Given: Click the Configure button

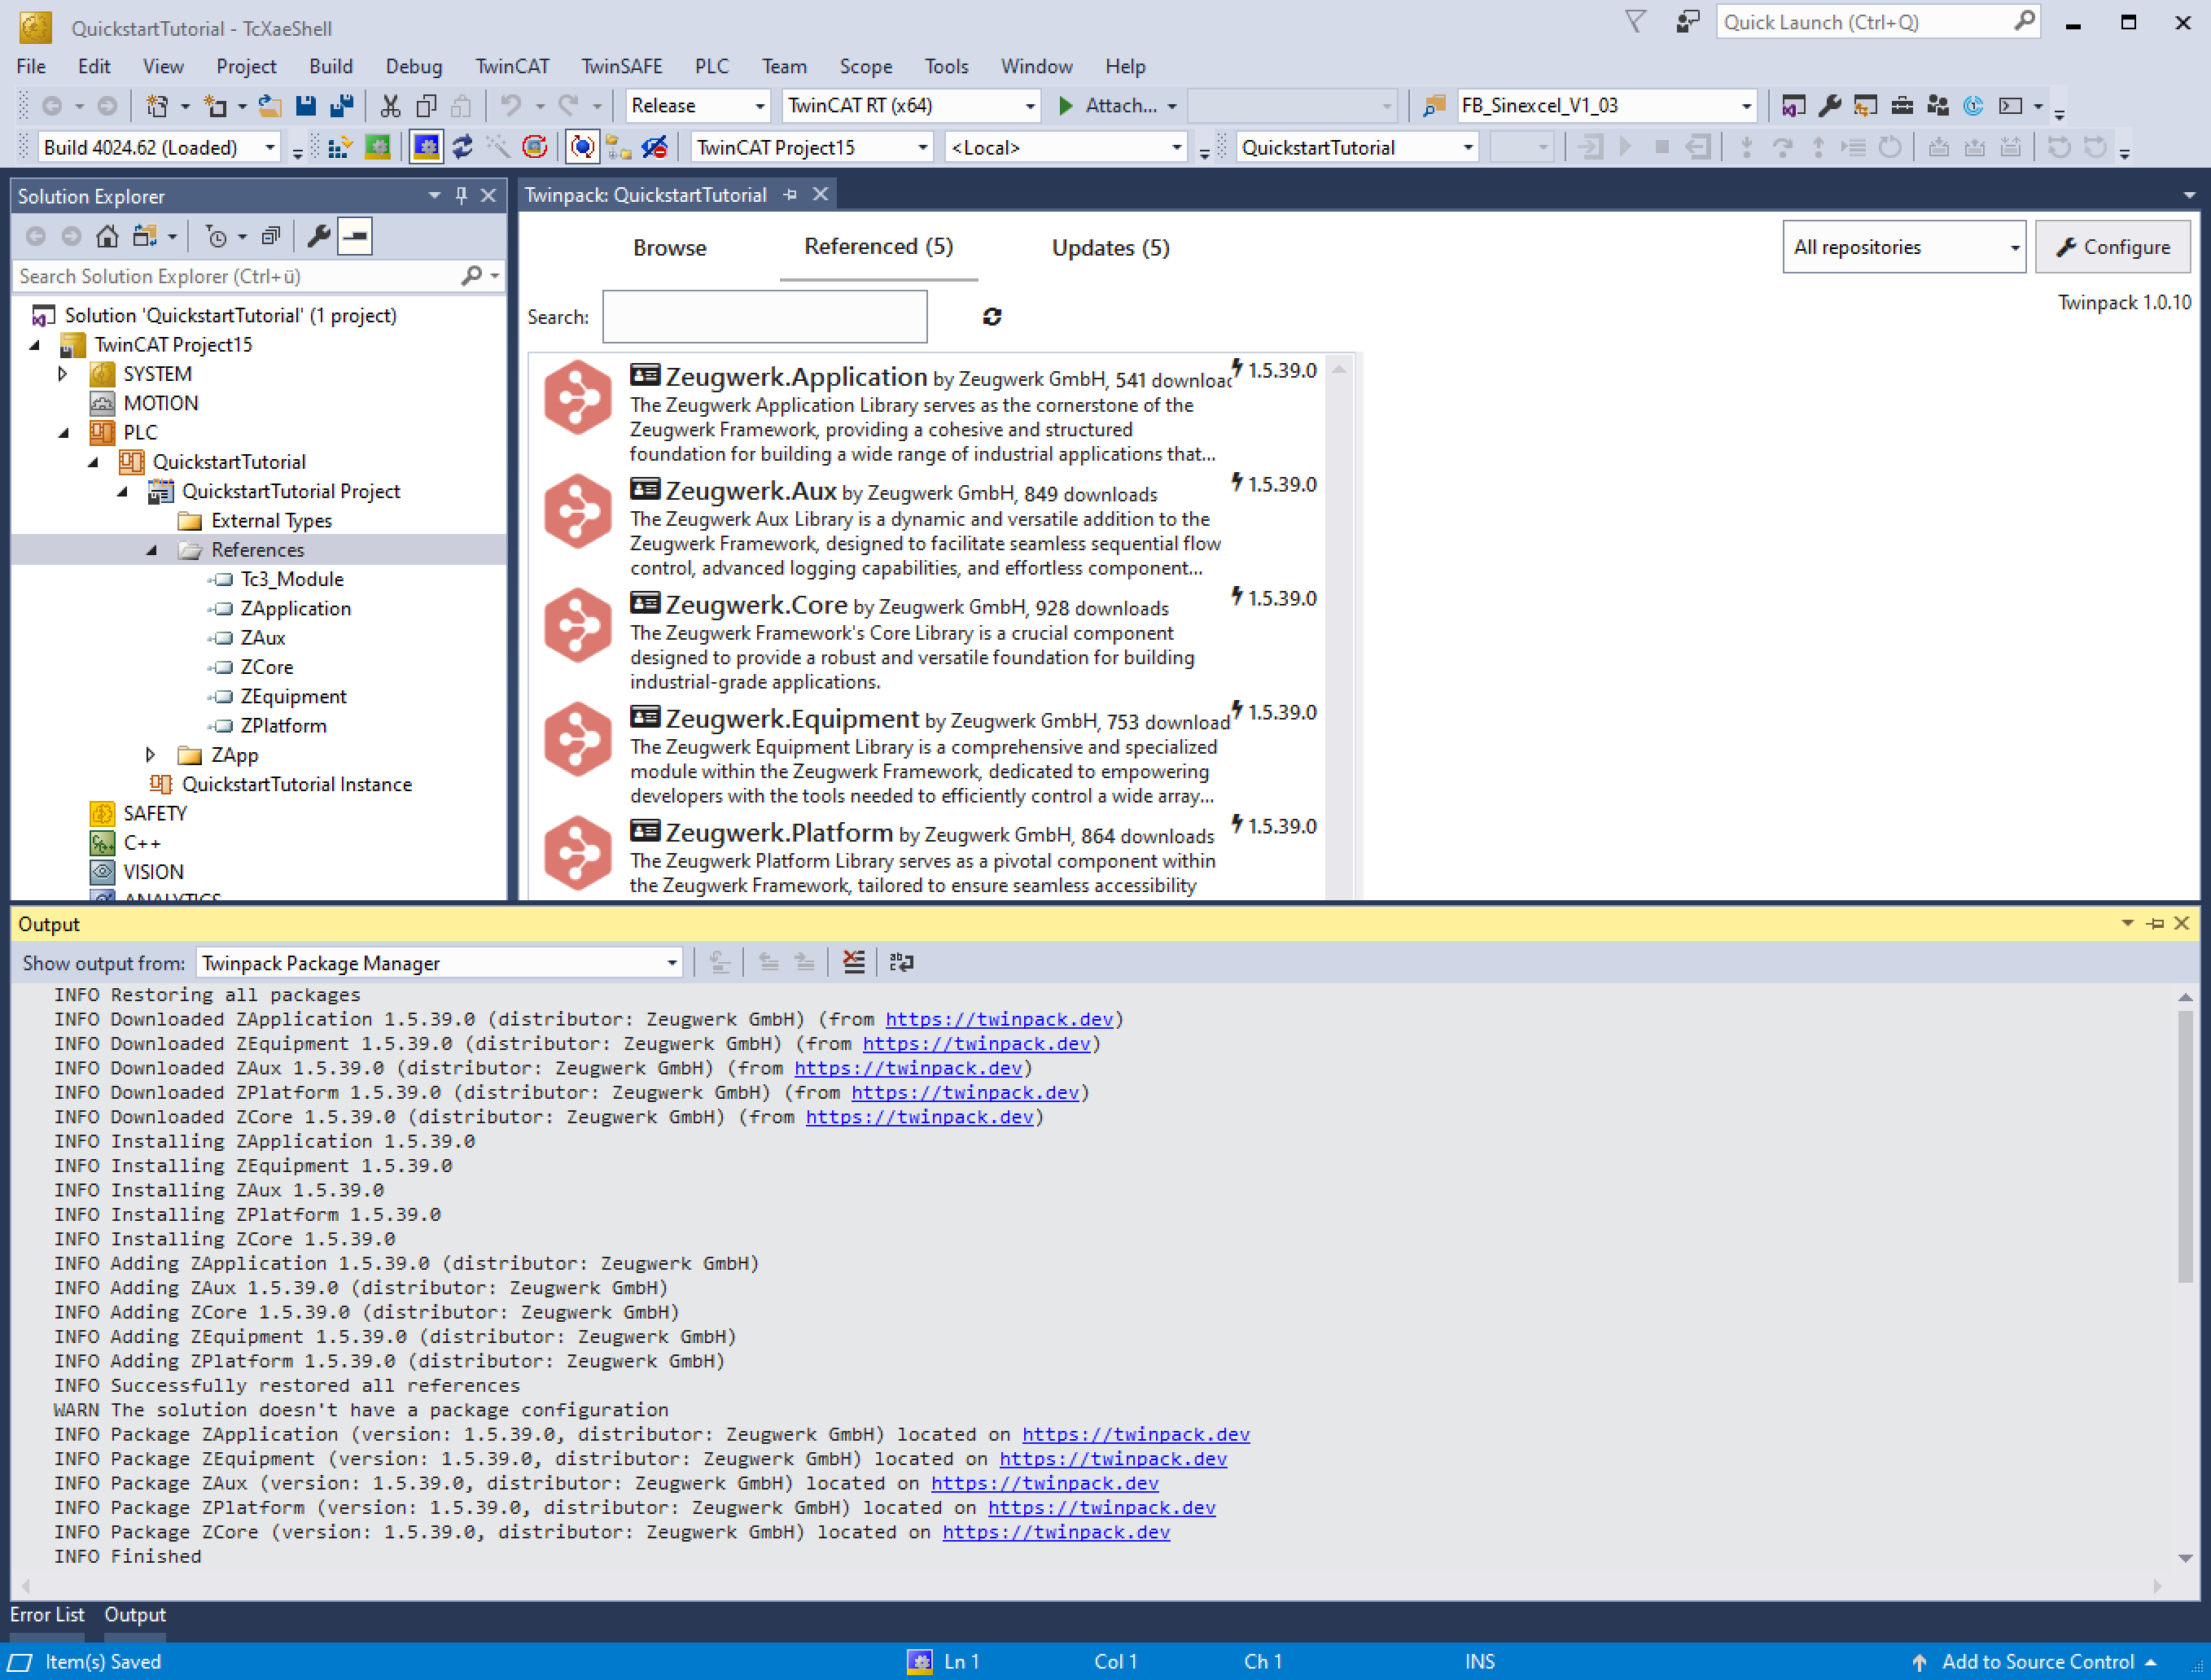Looking at the screenshot, I should tap(2112, 246).
